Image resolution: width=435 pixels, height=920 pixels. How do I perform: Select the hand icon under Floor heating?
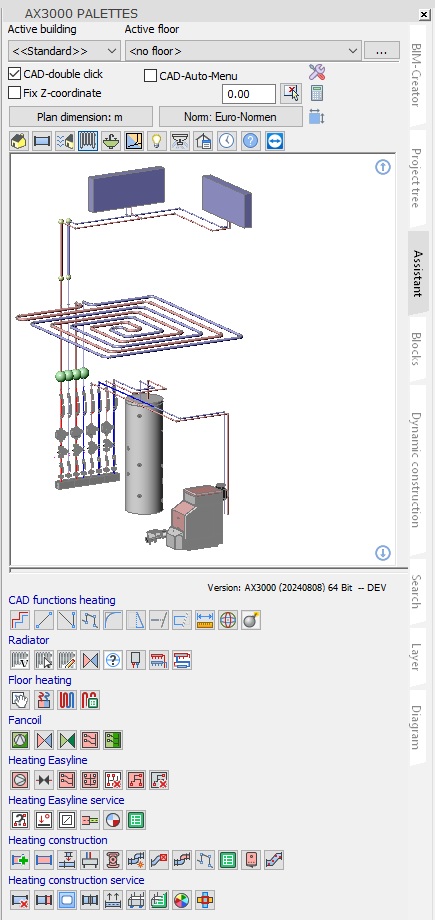pyautogui.click(x=19, y=700)
